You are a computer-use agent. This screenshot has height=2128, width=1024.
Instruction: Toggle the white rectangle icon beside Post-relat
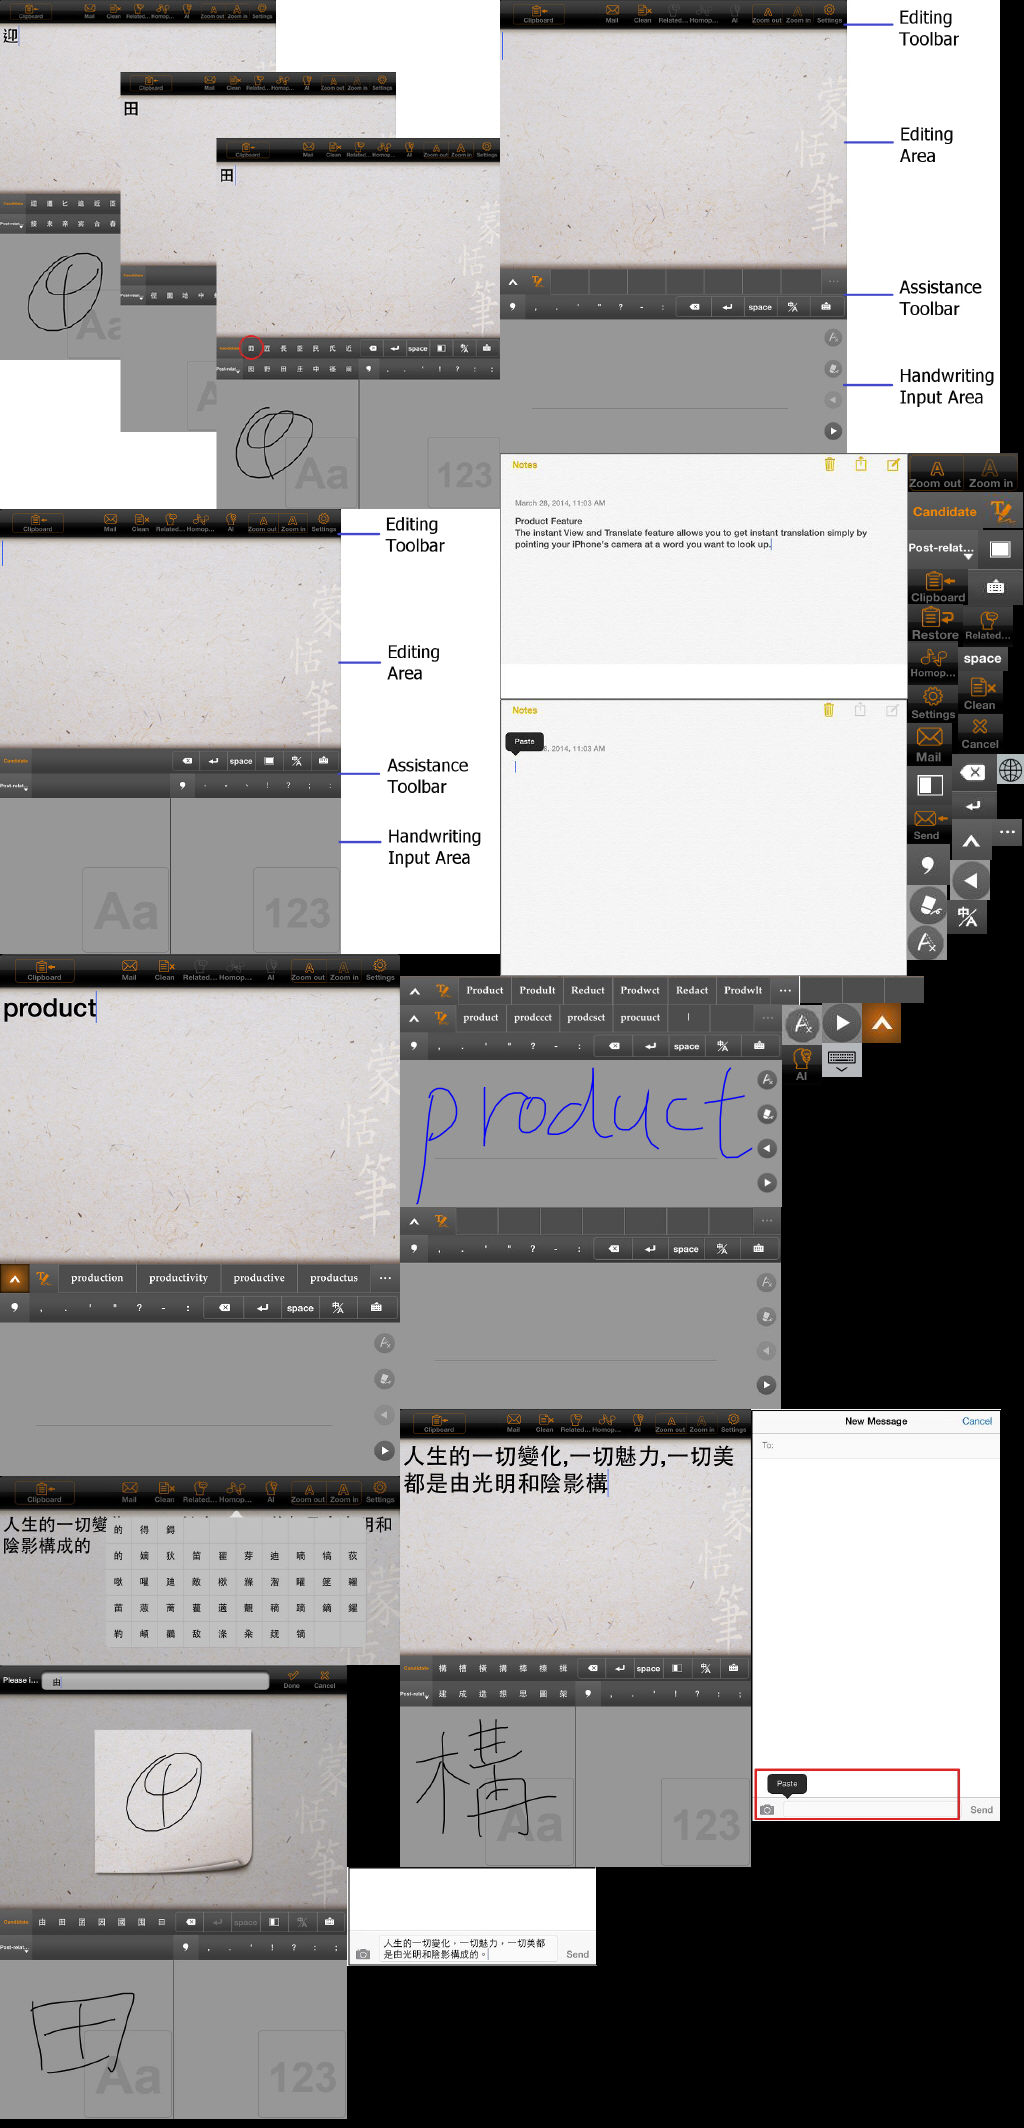click(999, 549)
